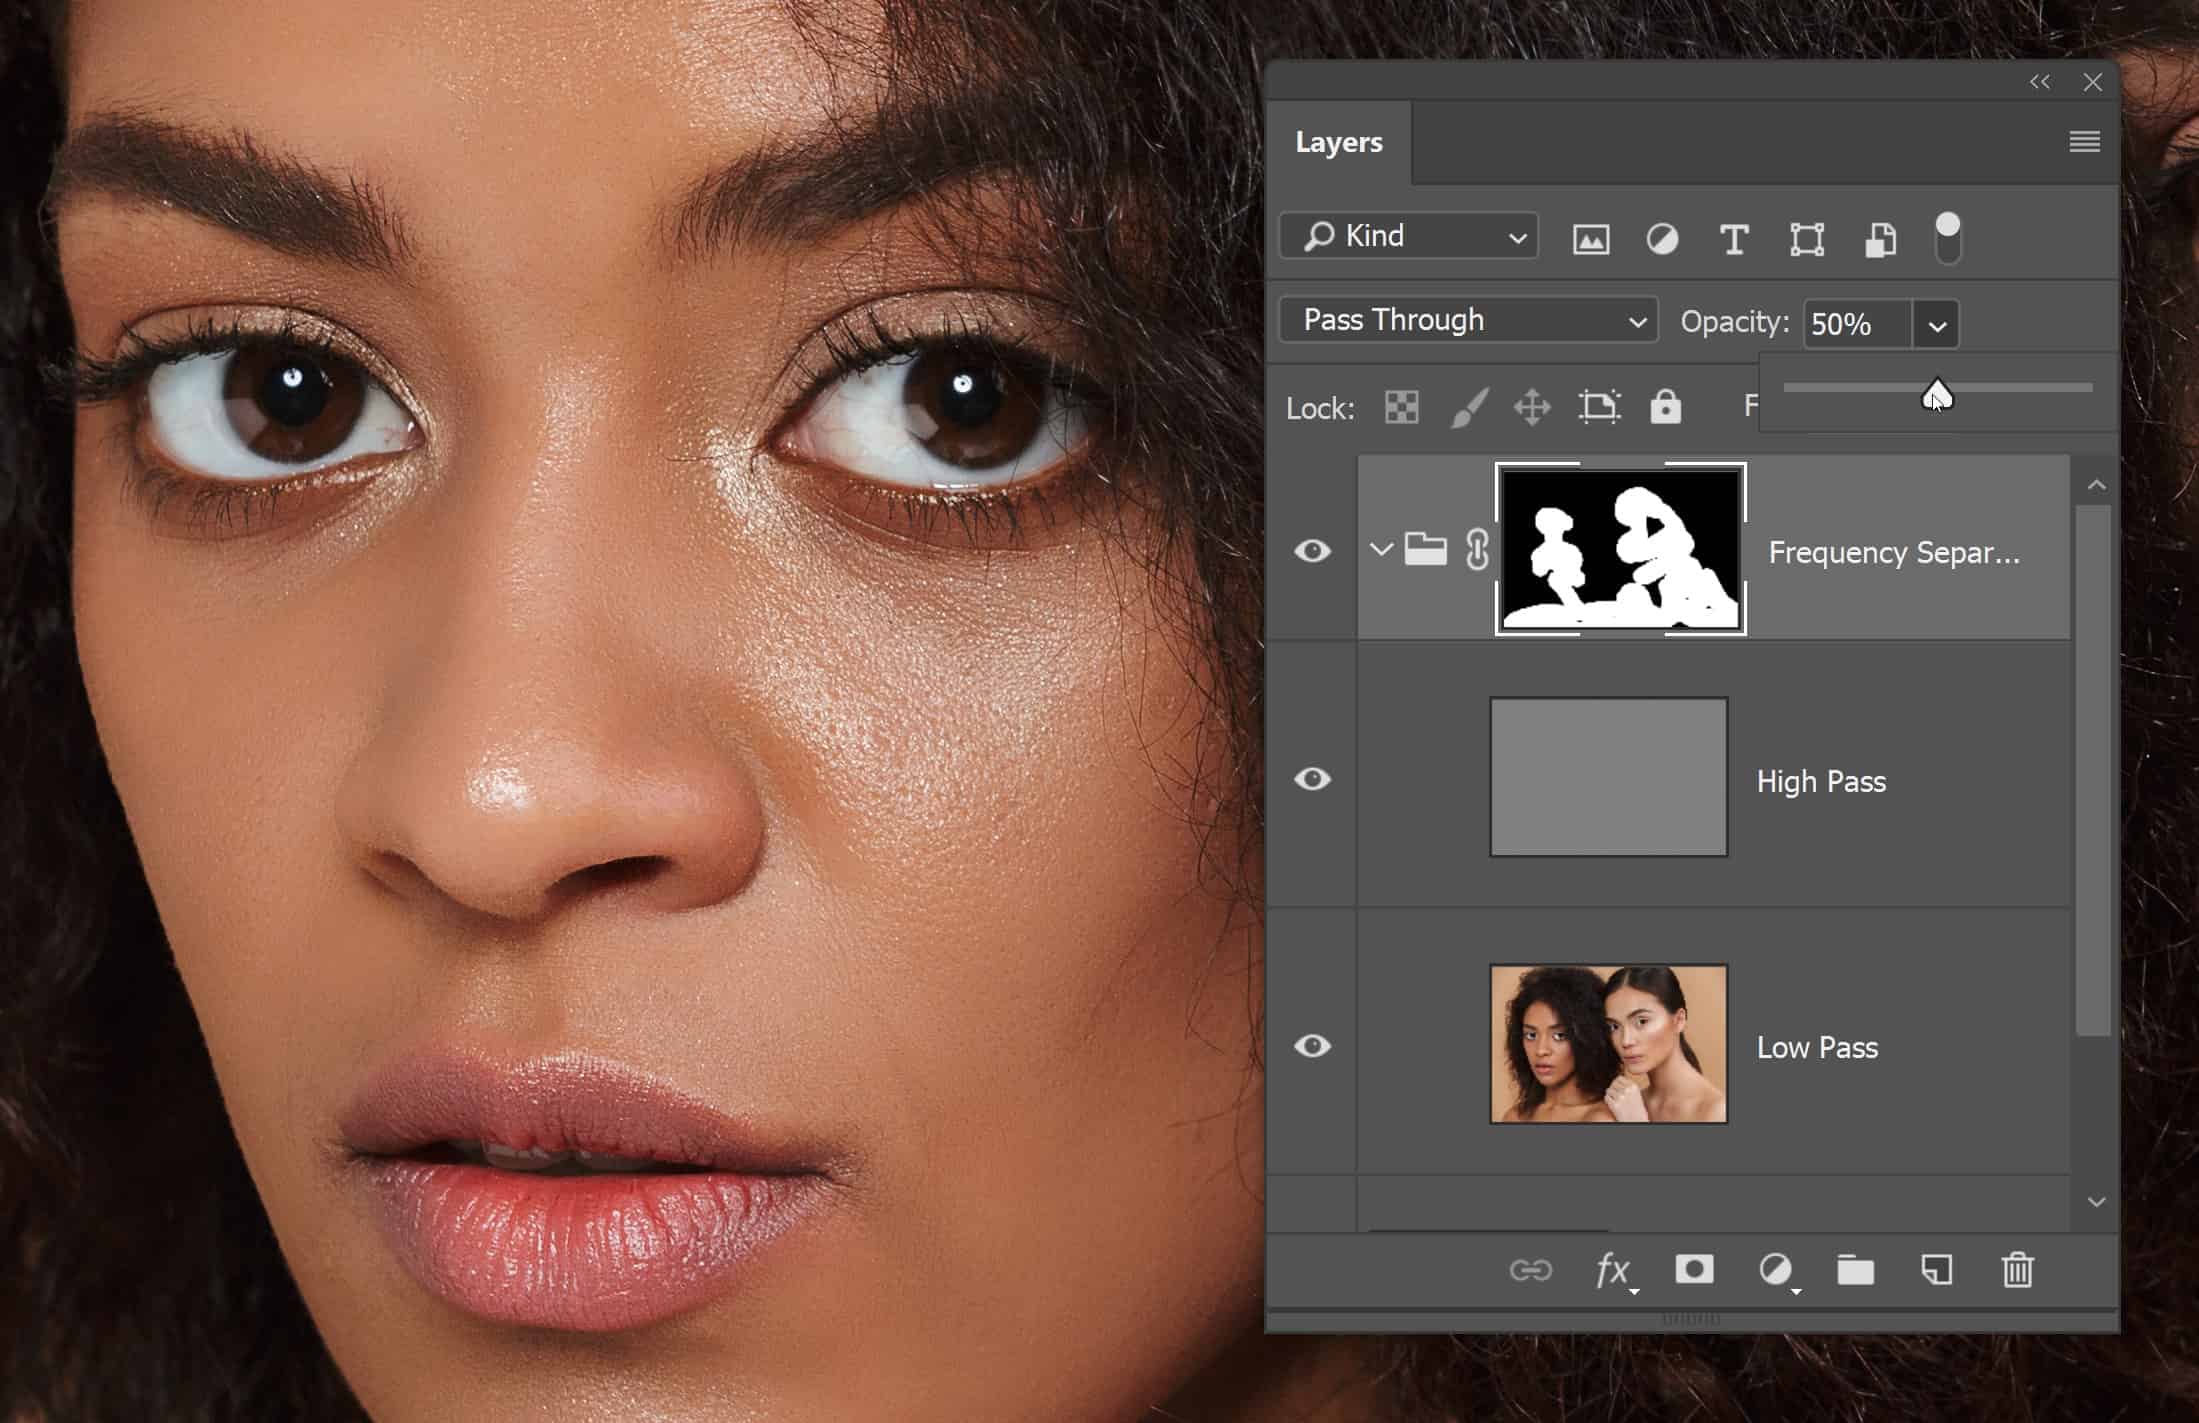Click the mask link chain icon on group
Image resolution: width=2199 pixels, height=1423 pixels.
[x=1477, y=550]
